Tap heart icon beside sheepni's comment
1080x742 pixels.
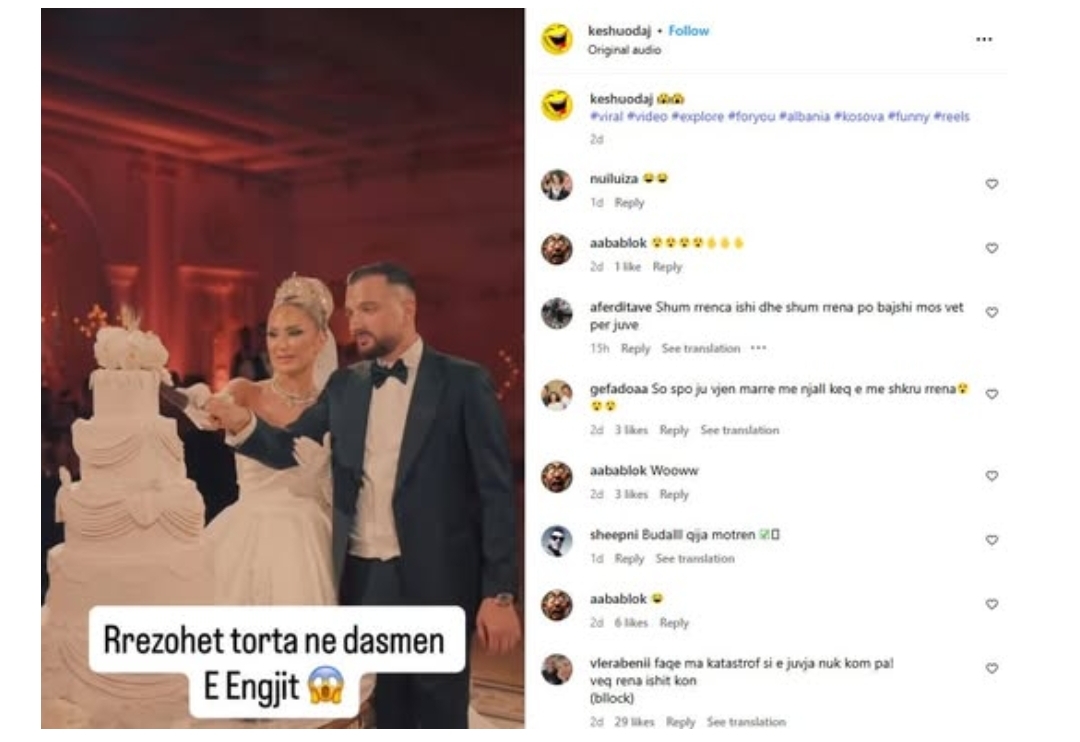click(x=991, y=540)
